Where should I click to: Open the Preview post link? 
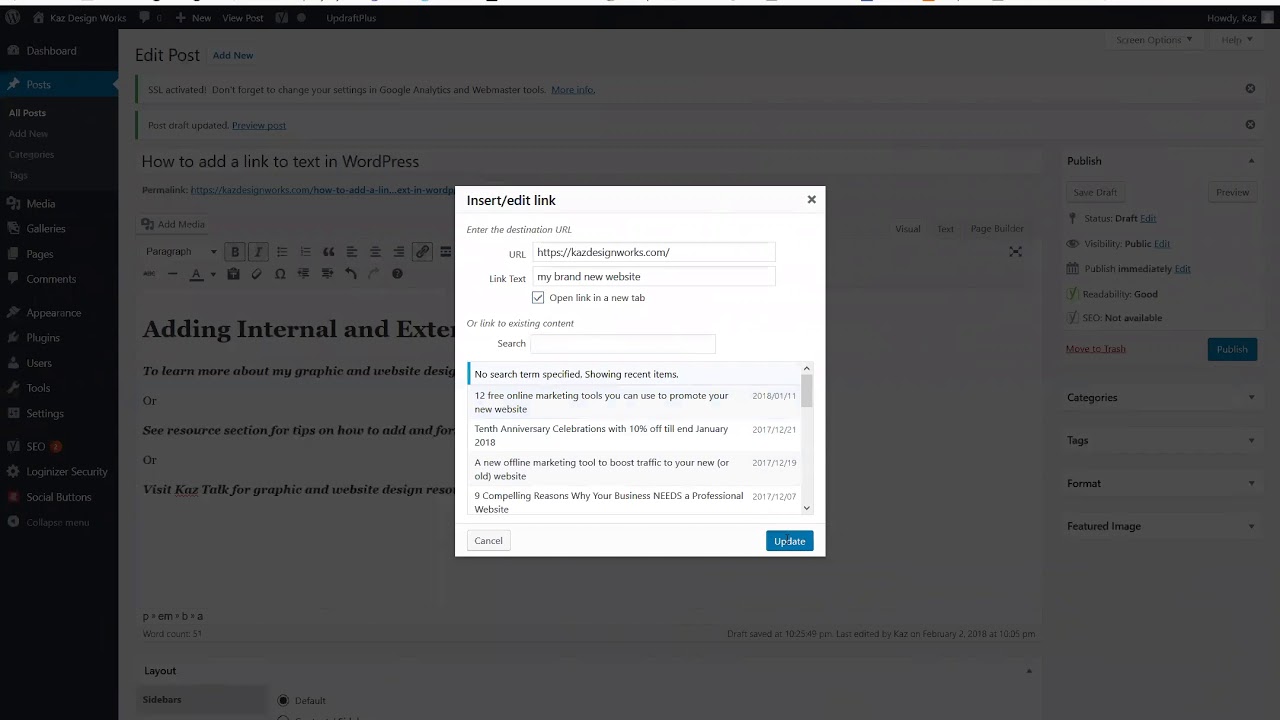259,125
